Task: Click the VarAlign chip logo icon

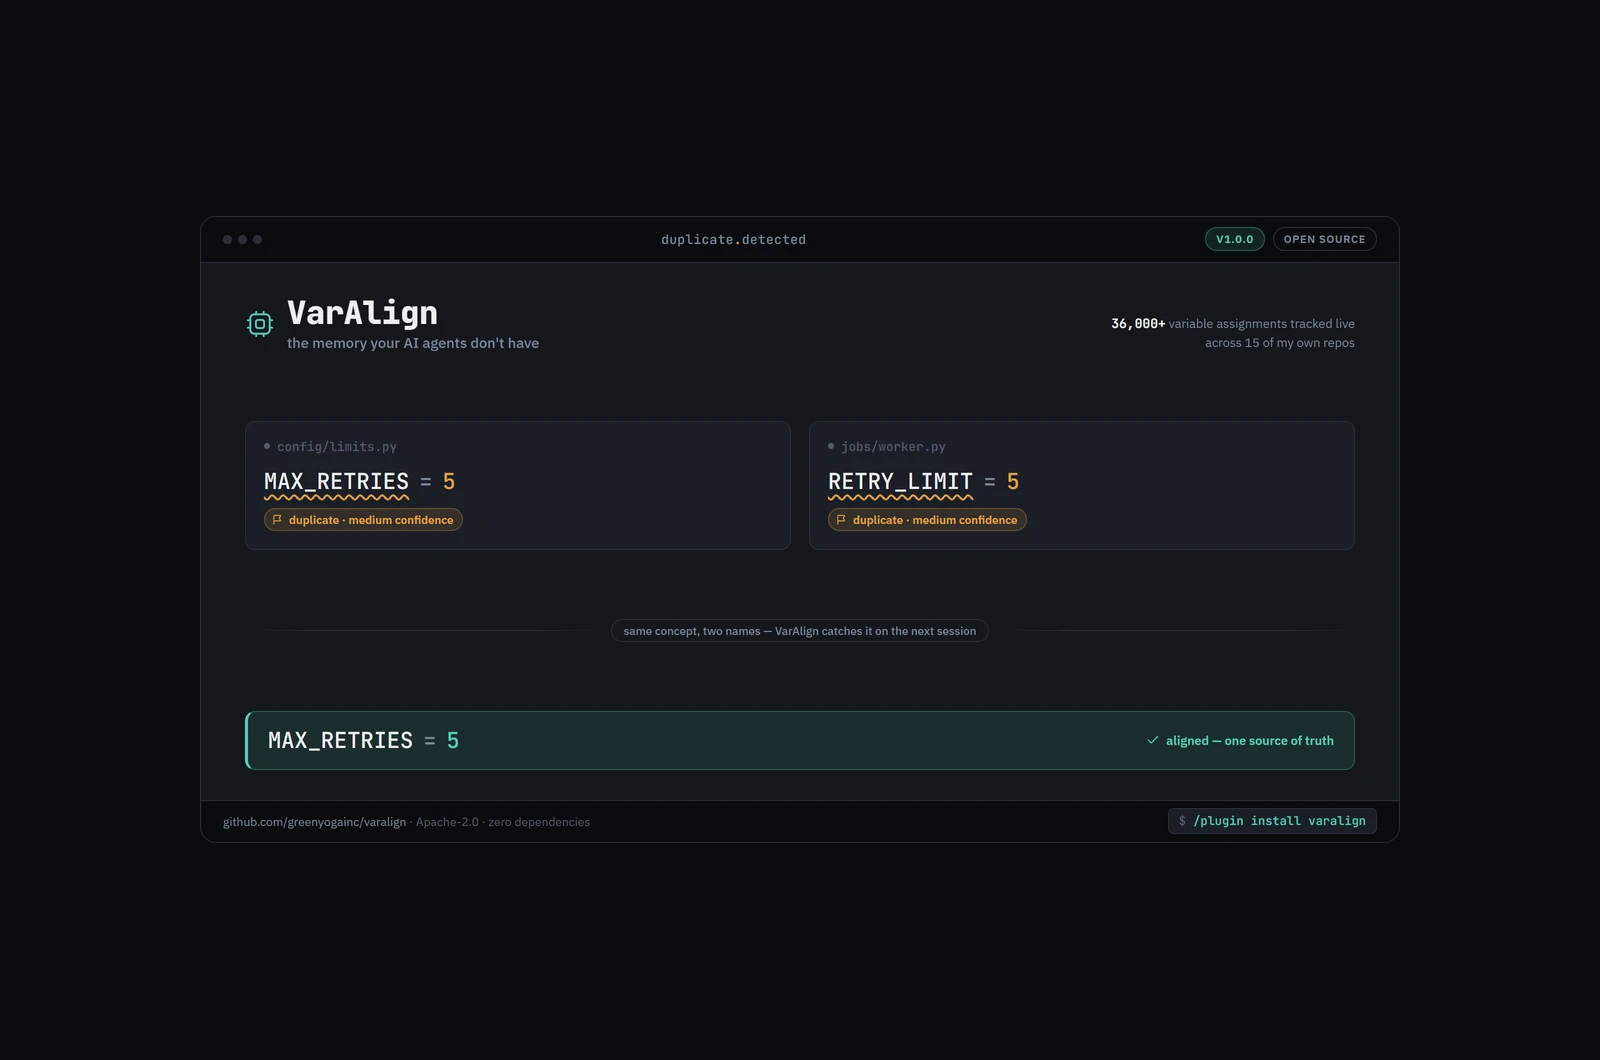Action: point(260,324)
